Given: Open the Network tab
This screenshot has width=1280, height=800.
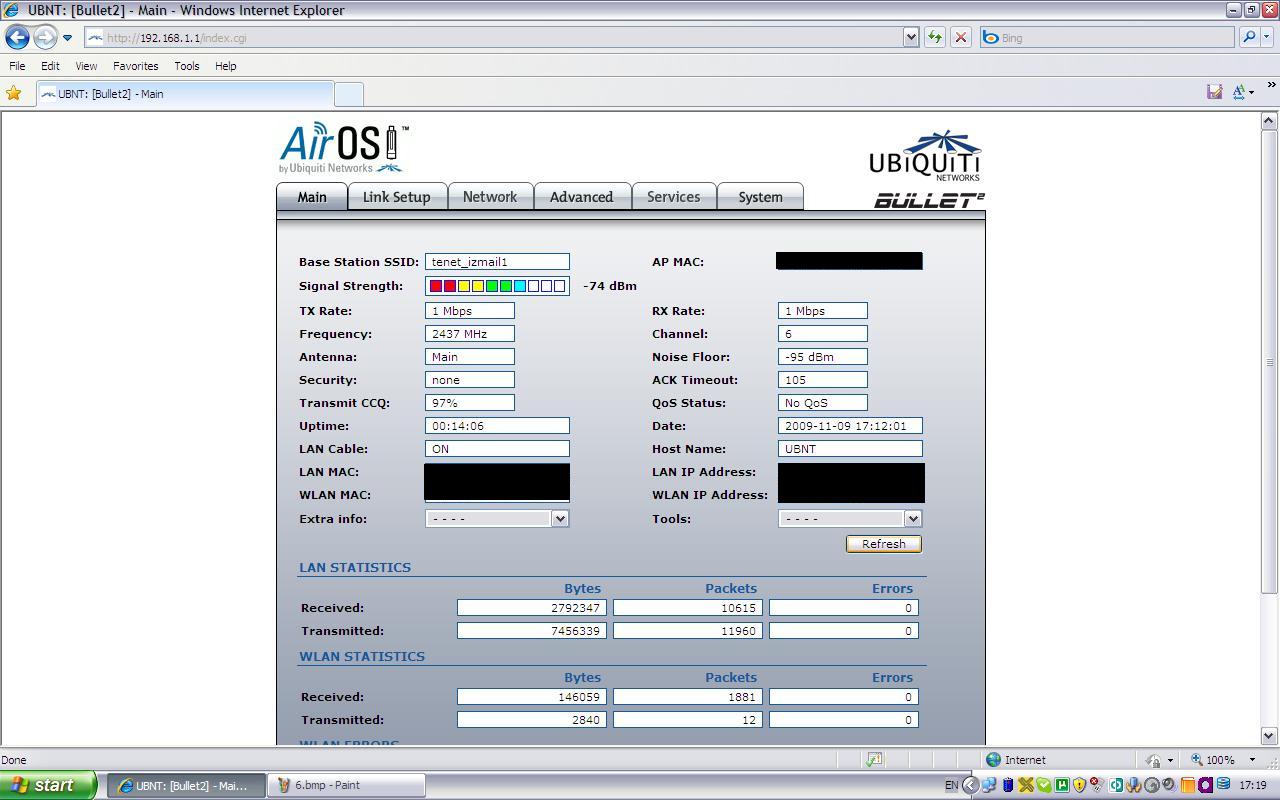Looking at the screenshot, I should coord(490,197).
